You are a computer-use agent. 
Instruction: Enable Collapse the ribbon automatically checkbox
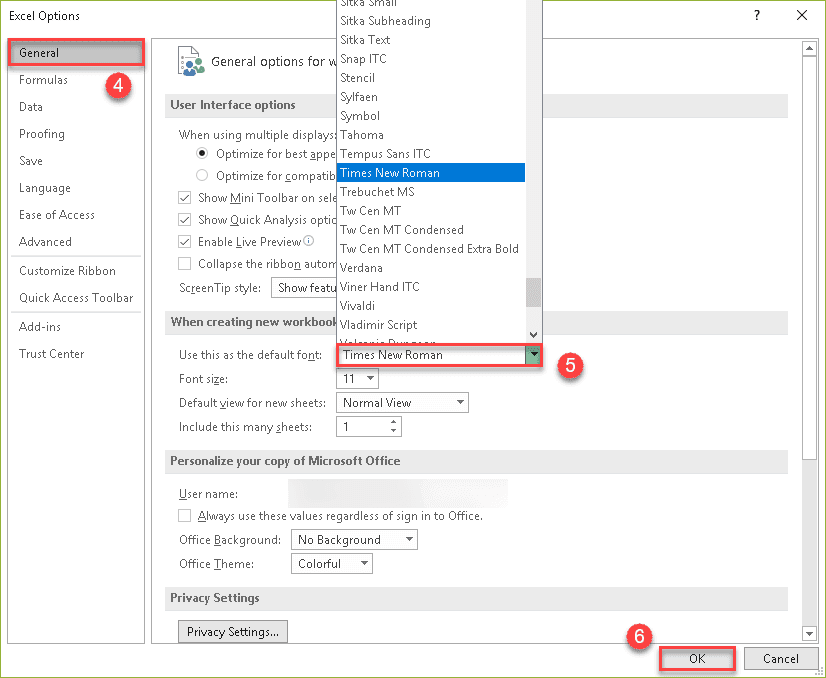[184, 263]
